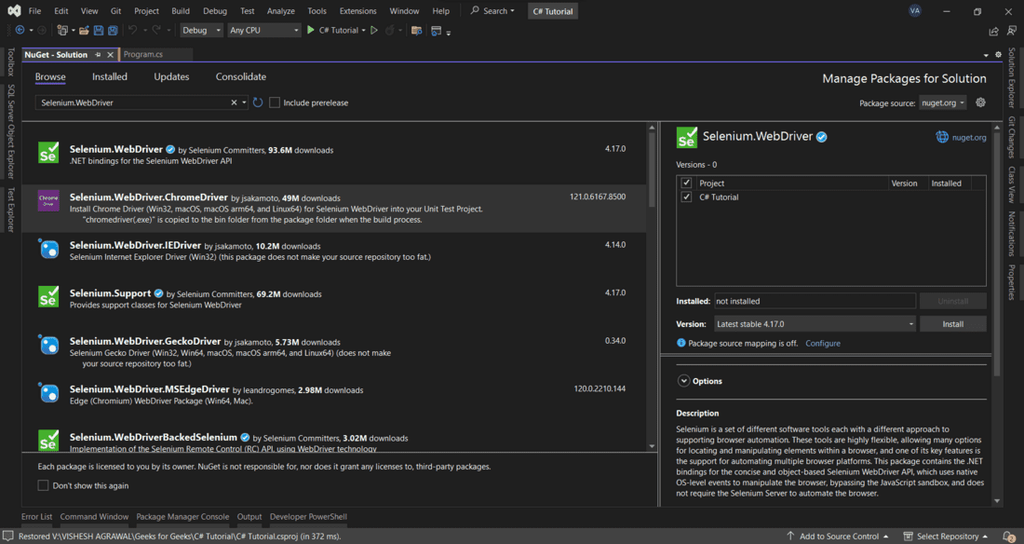
Task: Switch to the Updates tab
Action: coord(171,76)
